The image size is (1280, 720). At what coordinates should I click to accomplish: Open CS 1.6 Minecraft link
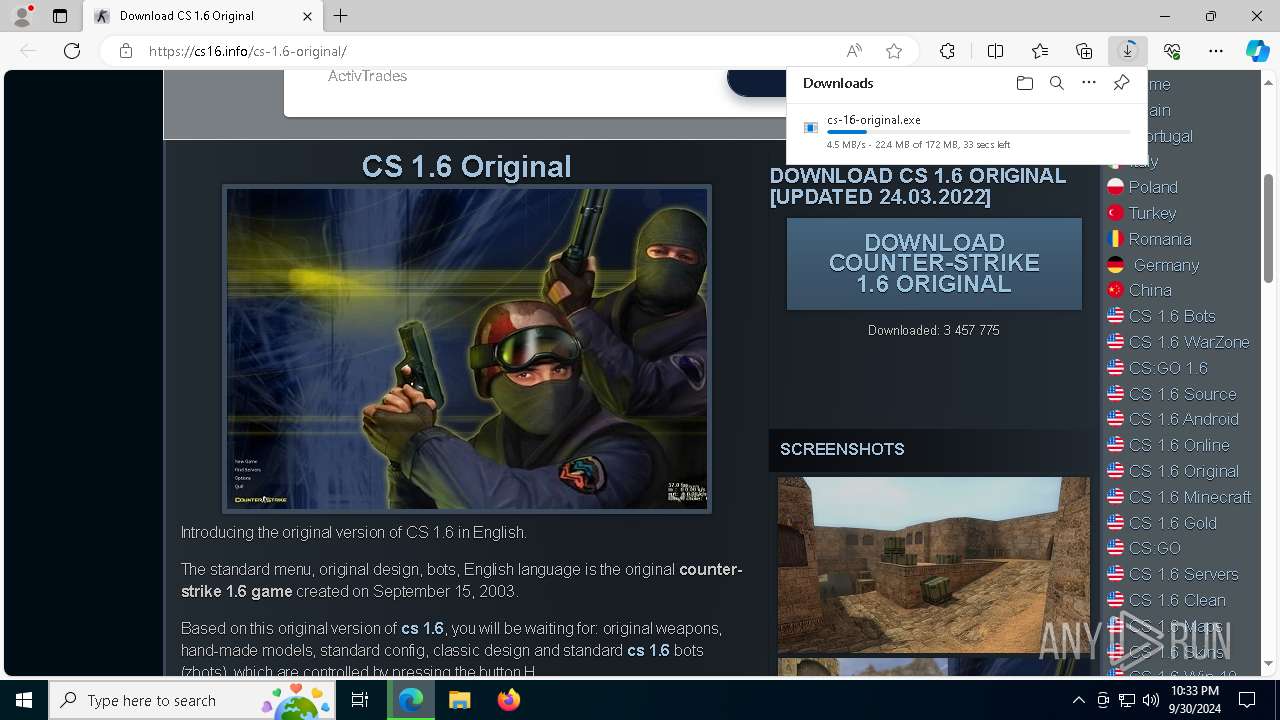point(1190,497)
